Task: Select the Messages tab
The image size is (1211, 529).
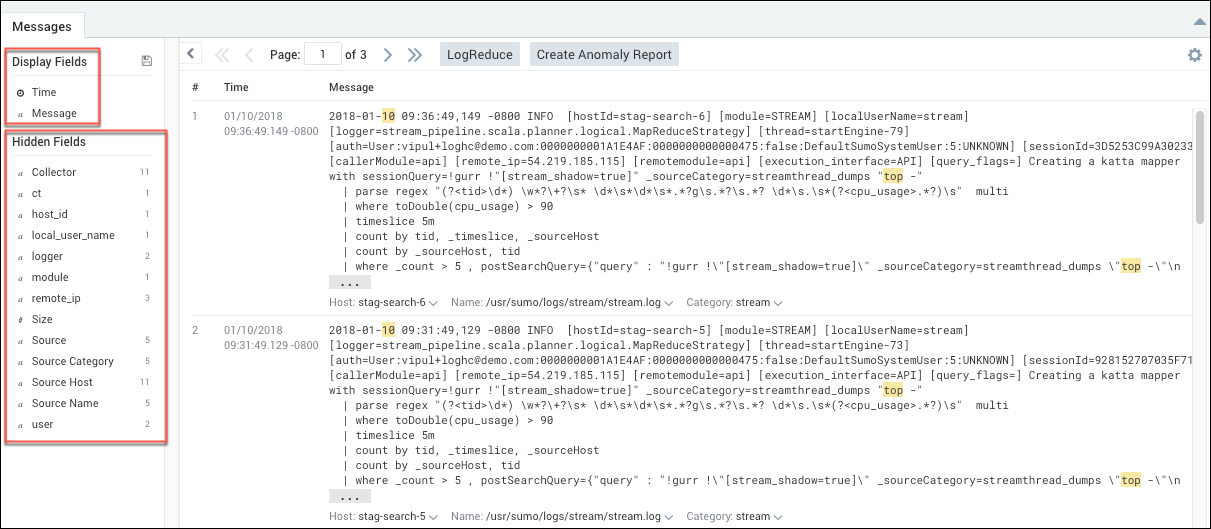Action: click(x=42, y=25)
